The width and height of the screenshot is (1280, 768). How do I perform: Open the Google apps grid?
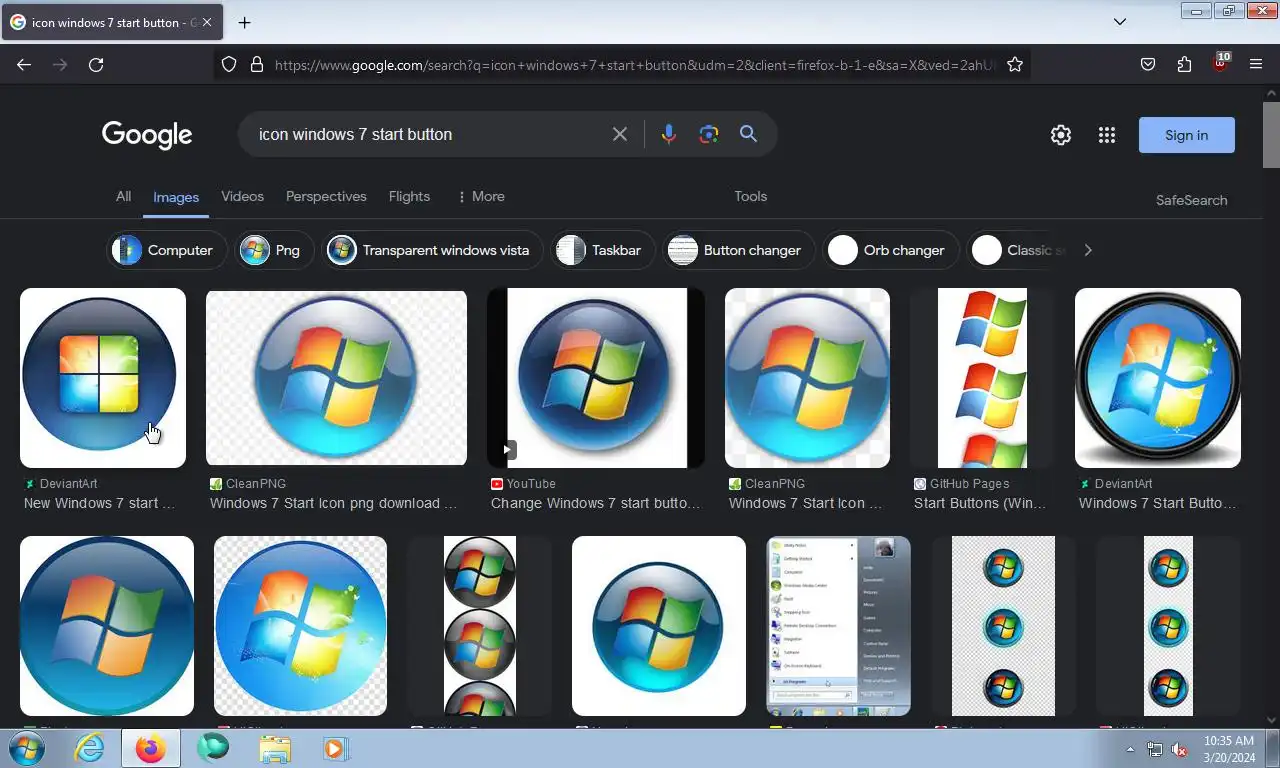(x=1106, y=135)
